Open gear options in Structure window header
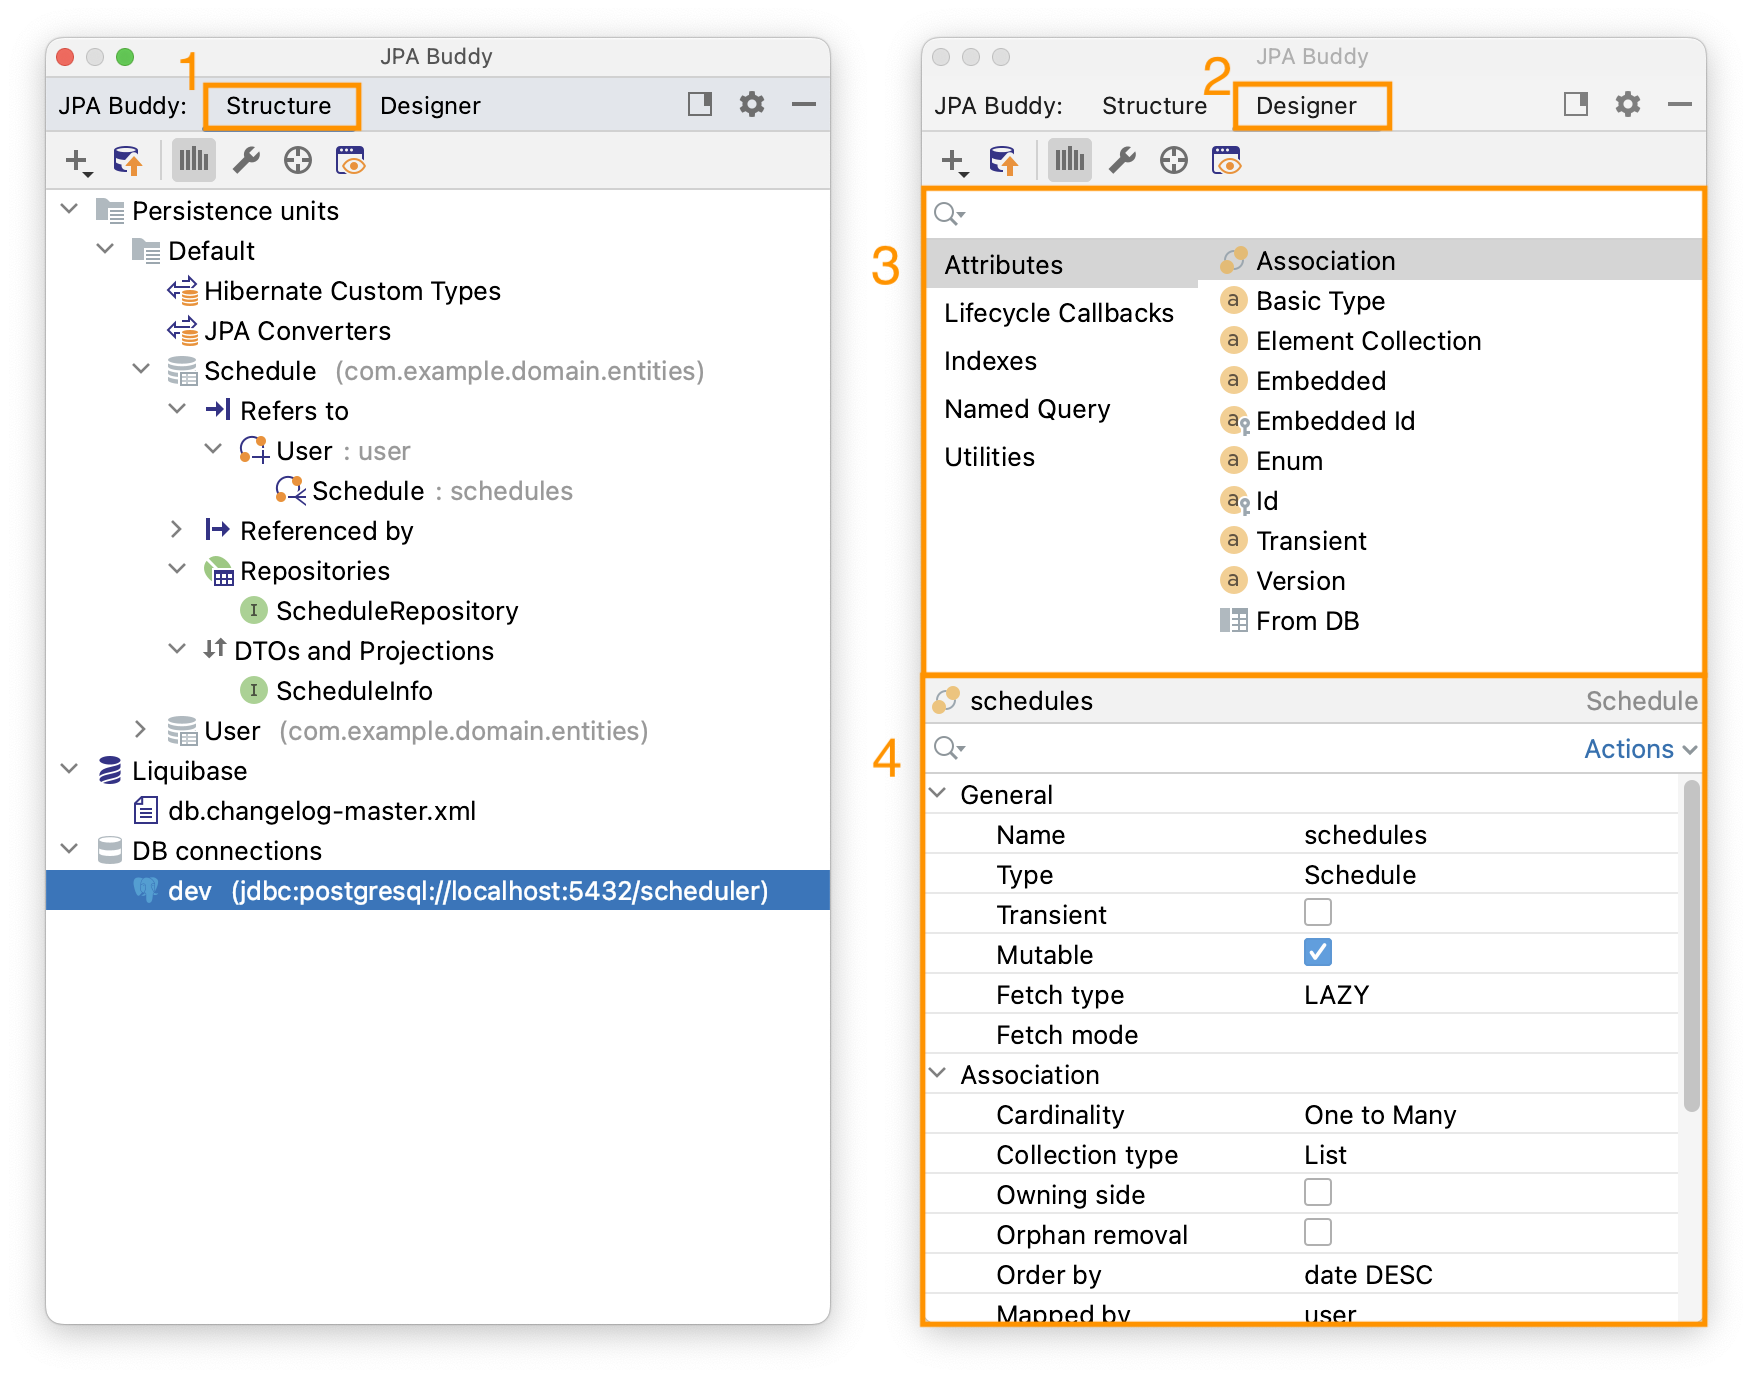This screenshot has height=1378, width=1752. (752, 104)
